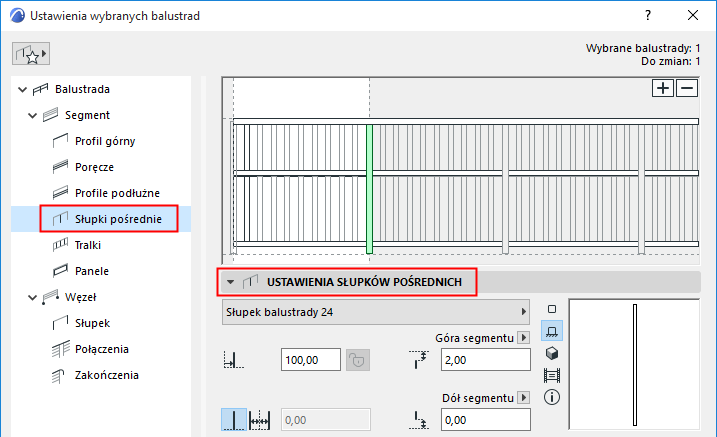Screen dimensions: 717x437
Task: Open the info icon
Action: coord(552,397)
